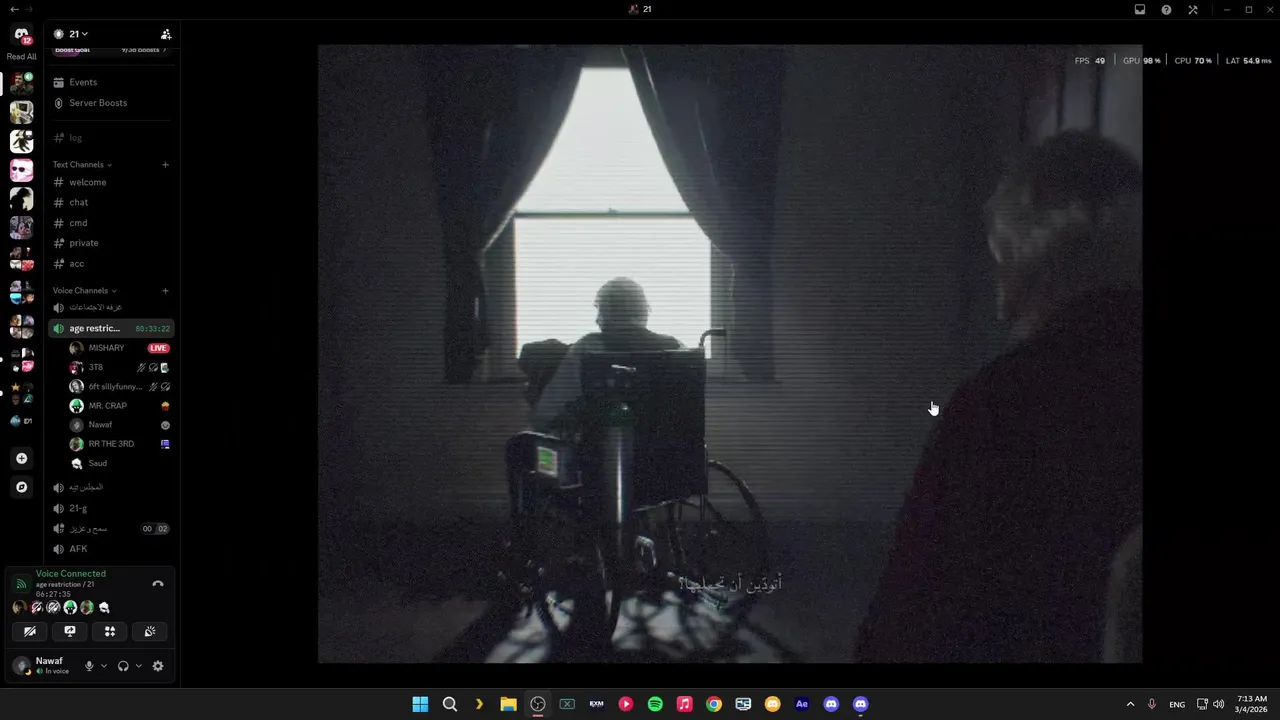
Task: Open Spotify from taskbar
Action: tap(655, 704)
